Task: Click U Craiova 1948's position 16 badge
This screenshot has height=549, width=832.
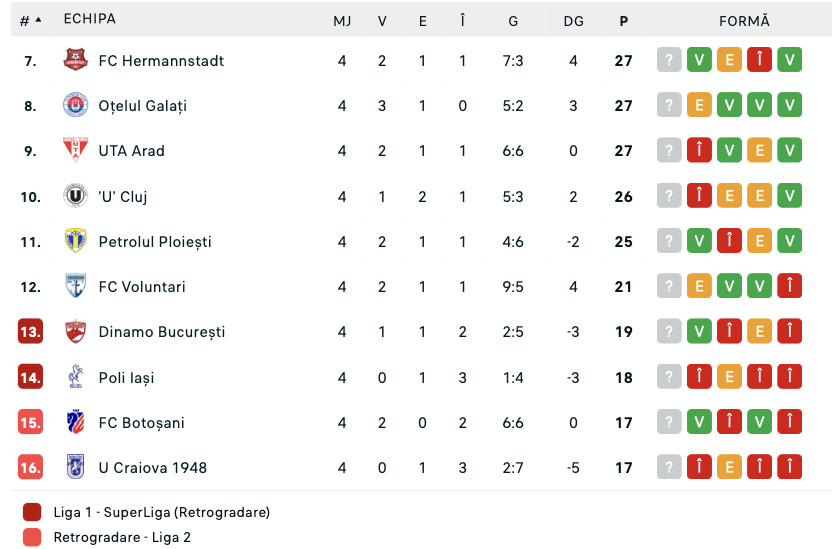Action: pos(30,467)
